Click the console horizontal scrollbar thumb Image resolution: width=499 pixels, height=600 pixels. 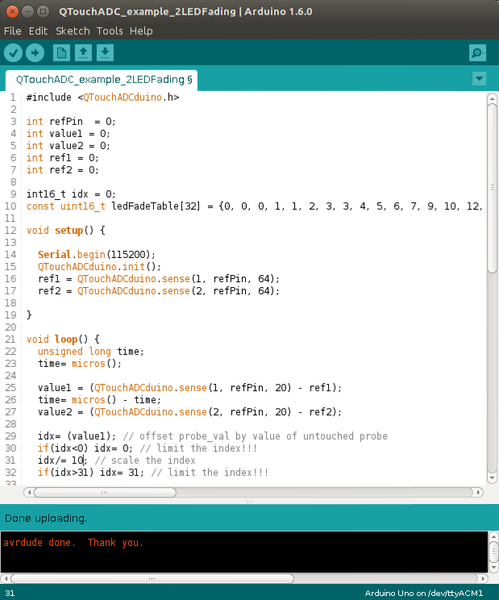[x=152, y=578]
